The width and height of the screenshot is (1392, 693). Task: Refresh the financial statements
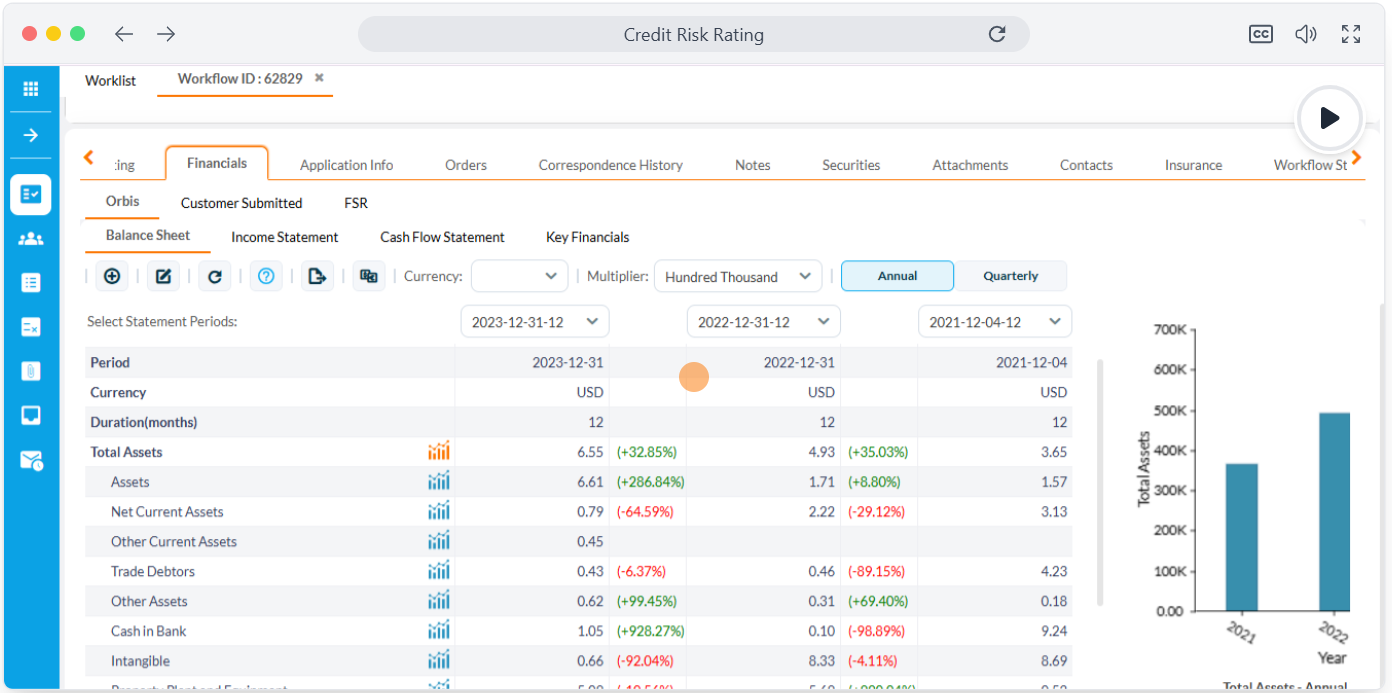click(214, 276)
